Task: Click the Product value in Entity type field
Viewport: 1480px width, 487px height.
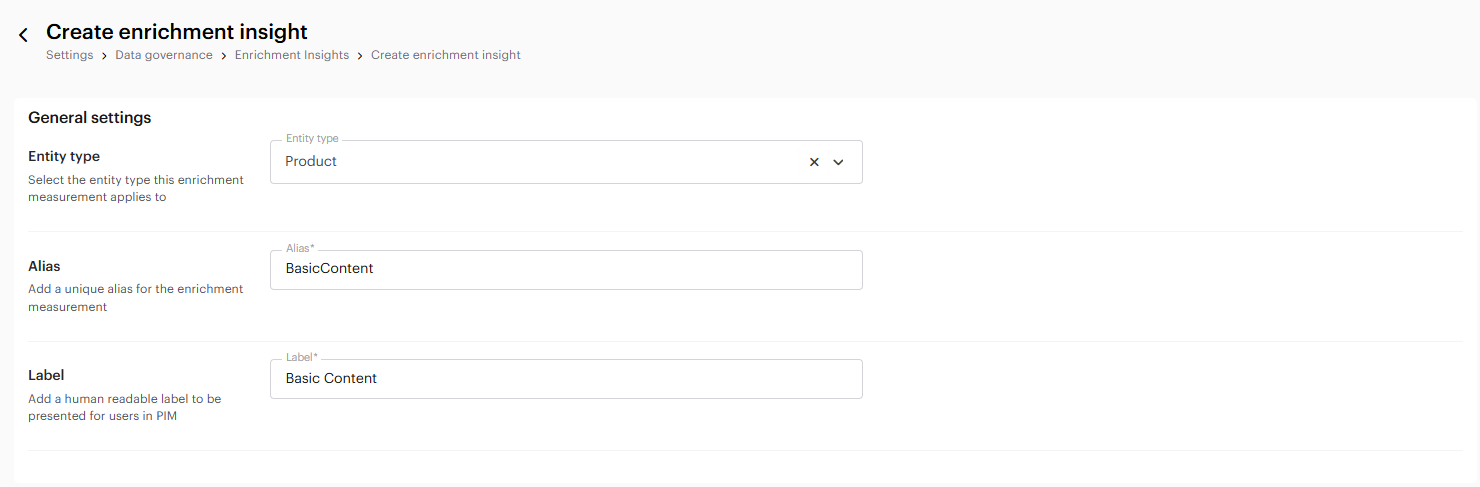Action: [x=311, y=161]
